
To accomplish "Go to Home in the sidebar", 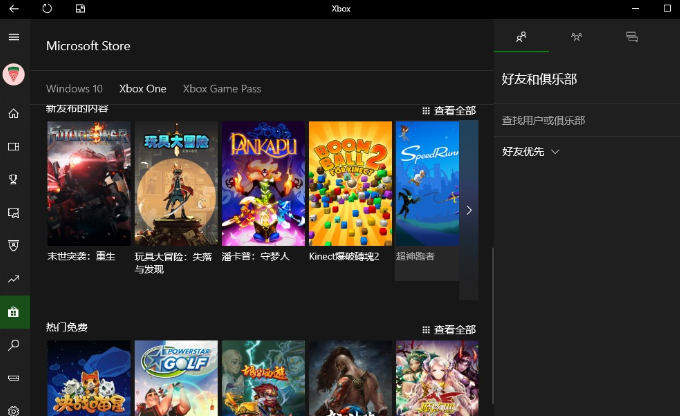I will tap(14, 113).
